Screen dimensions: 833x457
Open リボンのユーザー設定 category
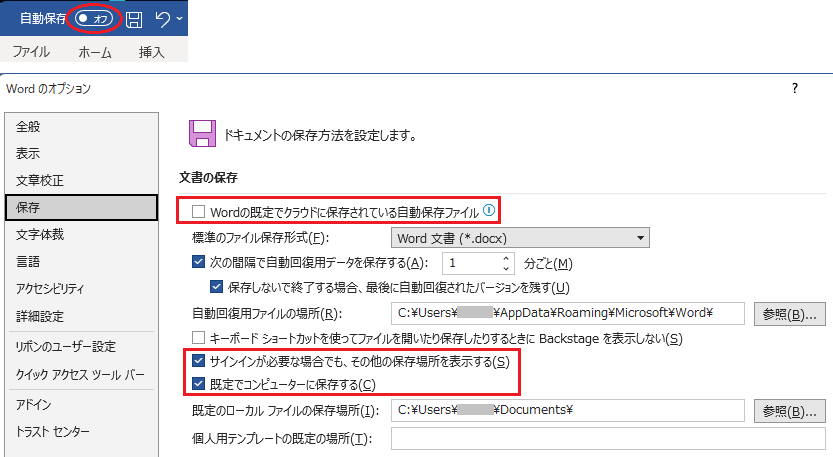tap(81, 346)
